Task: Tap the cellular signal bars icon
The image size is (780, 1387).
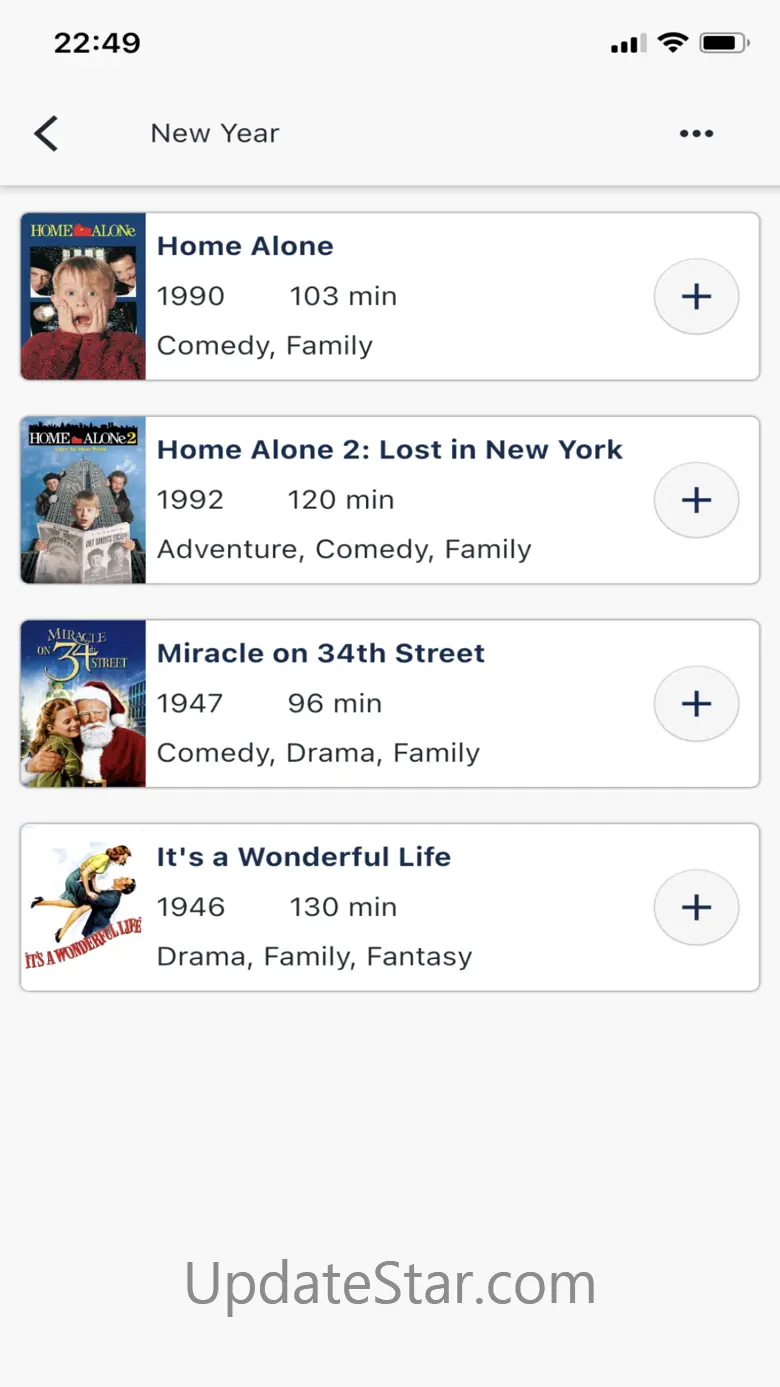Action: 628,44
